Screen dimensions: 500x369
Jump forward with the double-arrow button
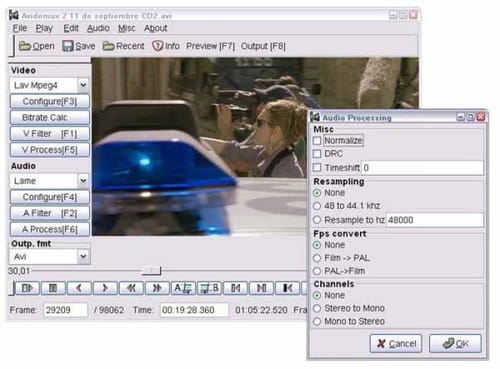157,288
